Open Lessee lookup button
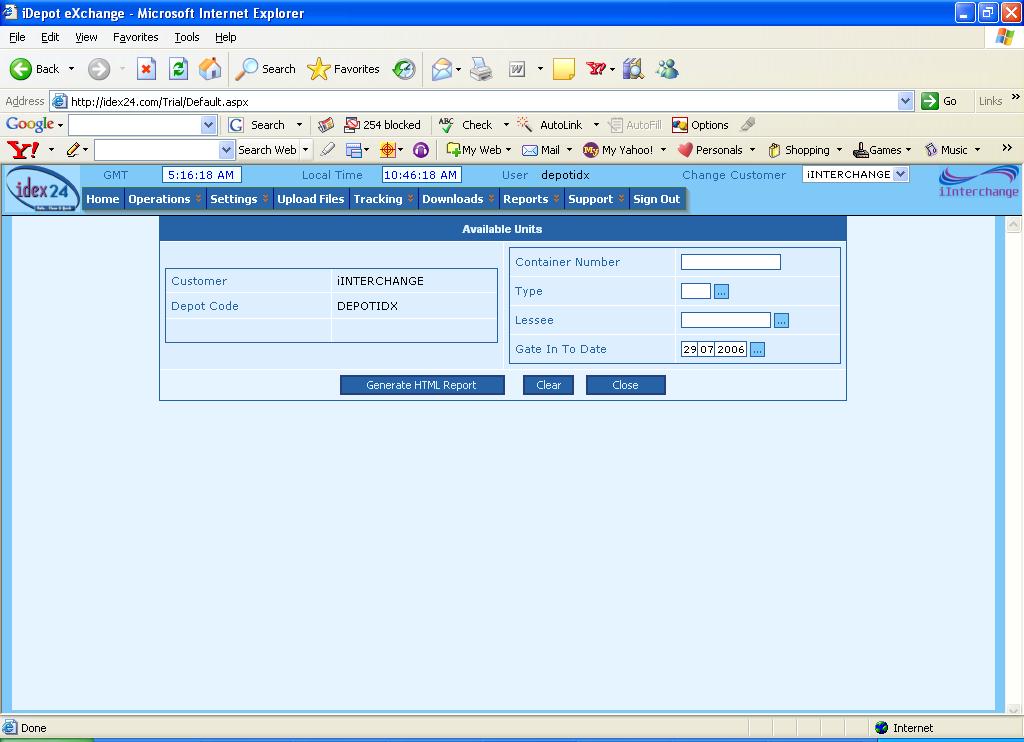 782,320
